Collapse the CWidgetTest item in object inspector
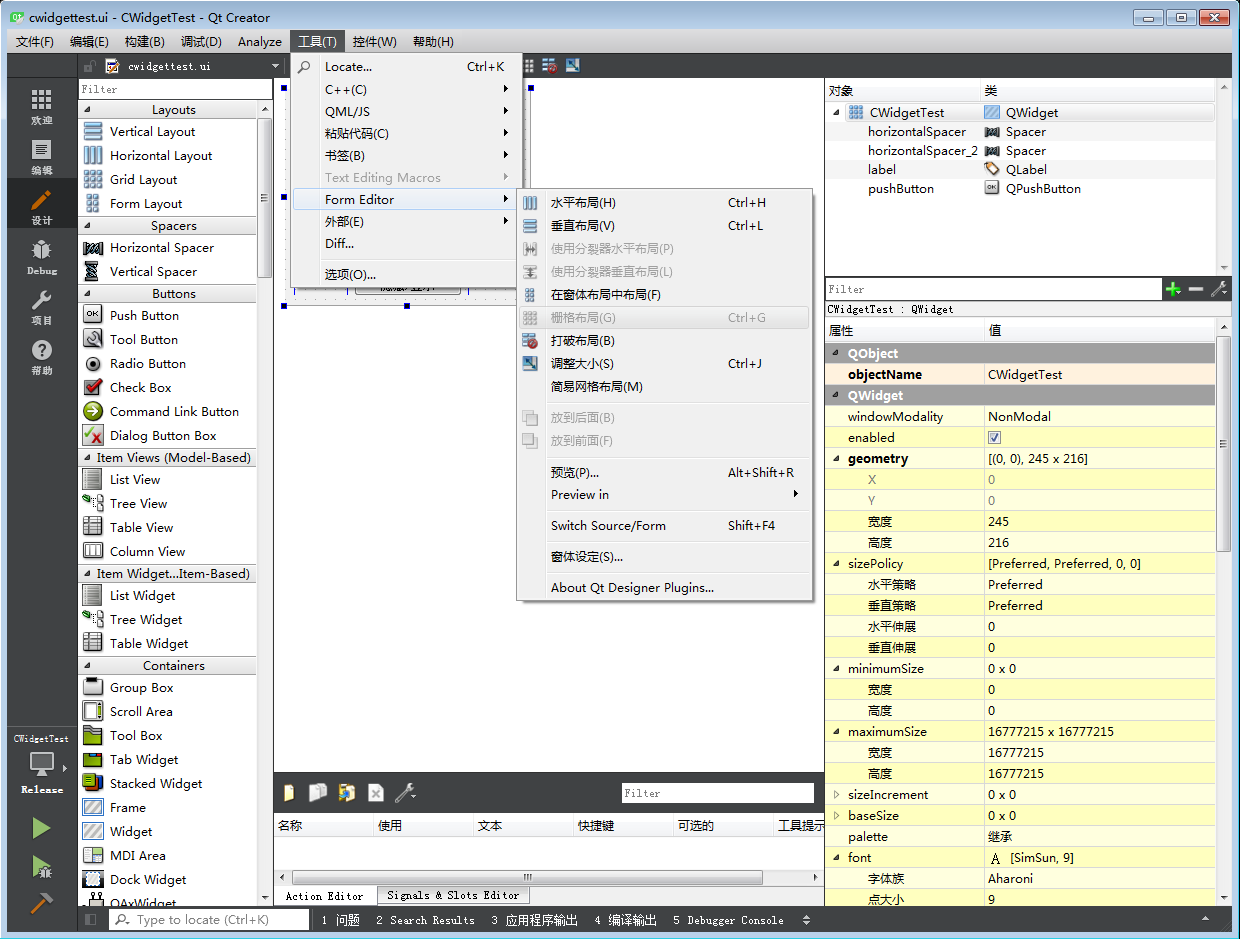 (834, 112)
